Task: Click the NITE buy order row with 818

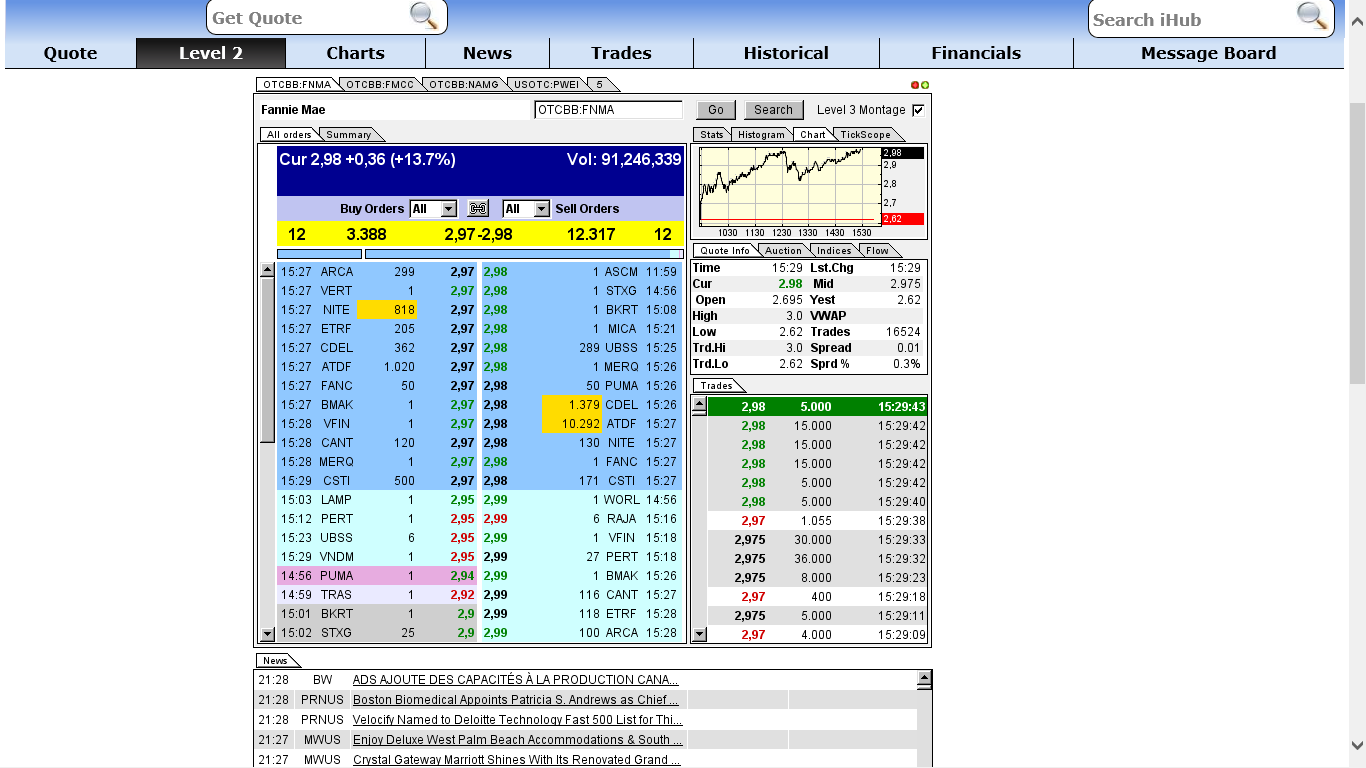Action: point(377,310)
